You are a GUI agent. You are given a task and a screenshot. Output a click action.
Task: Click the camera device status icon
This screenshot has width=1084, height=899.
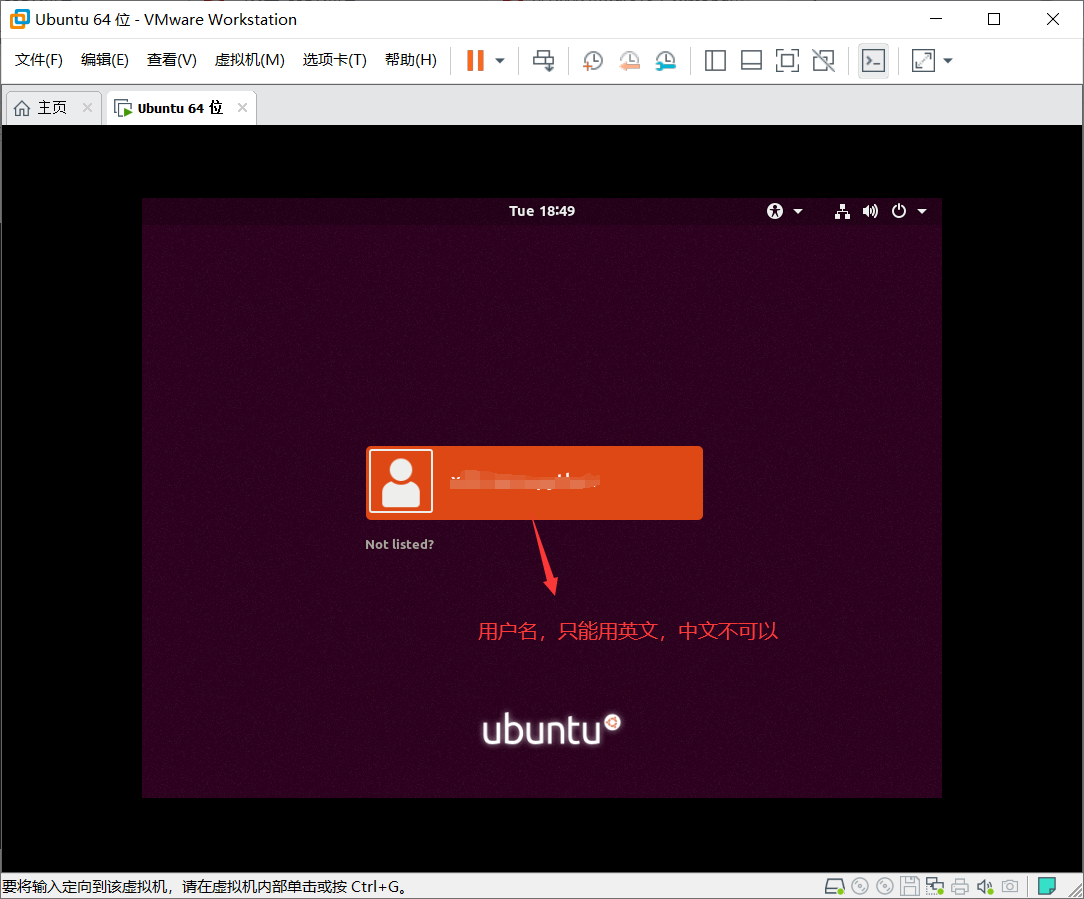coord(1010,886)
